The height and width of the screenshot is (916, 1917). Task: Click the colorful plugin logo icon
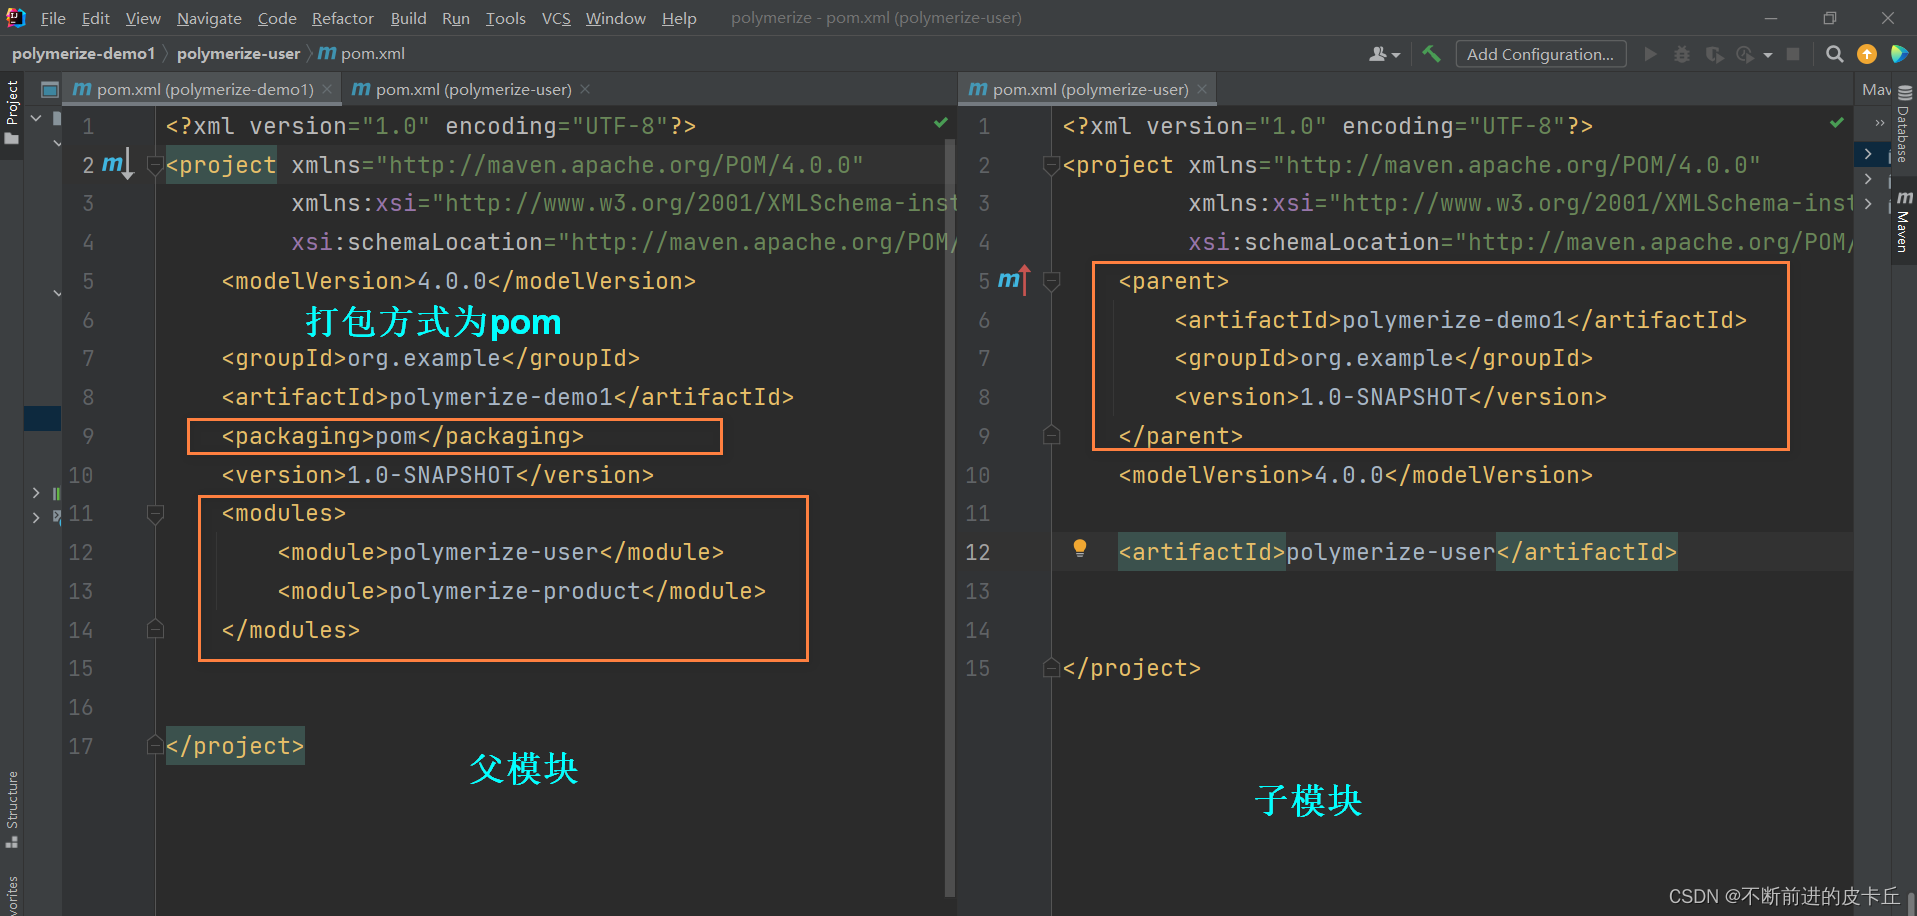pyautogui.click(x=1898, y=54)
